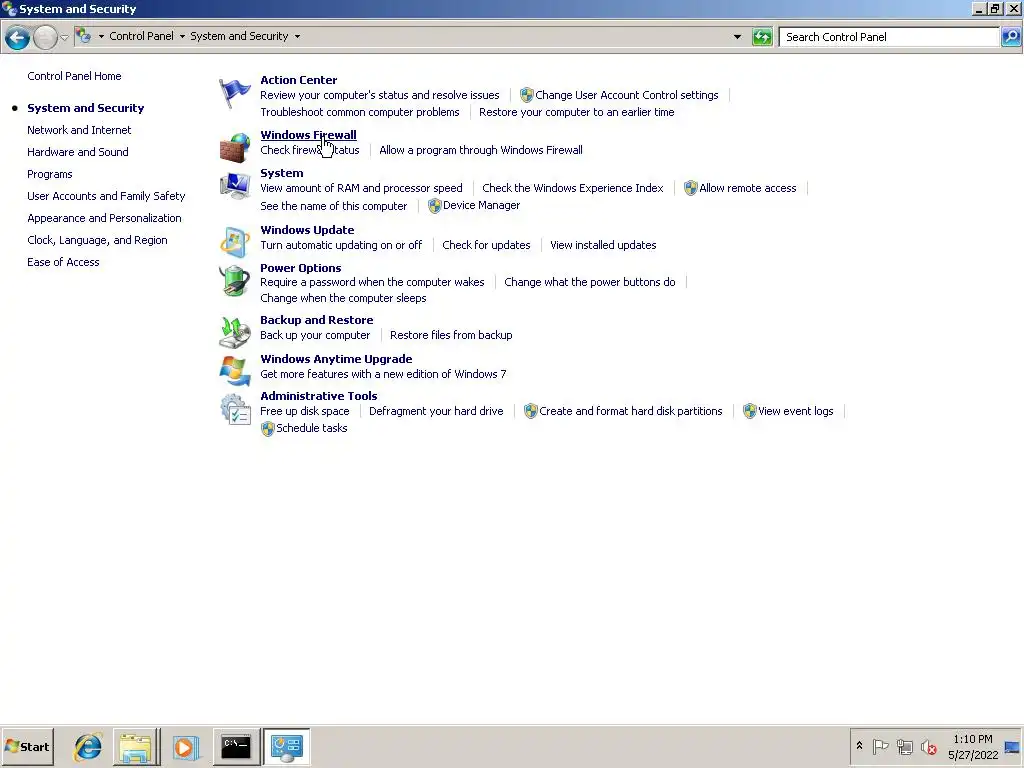Click Restore files from backup
The image size is (1024, 768).
[x=451, y=335]
